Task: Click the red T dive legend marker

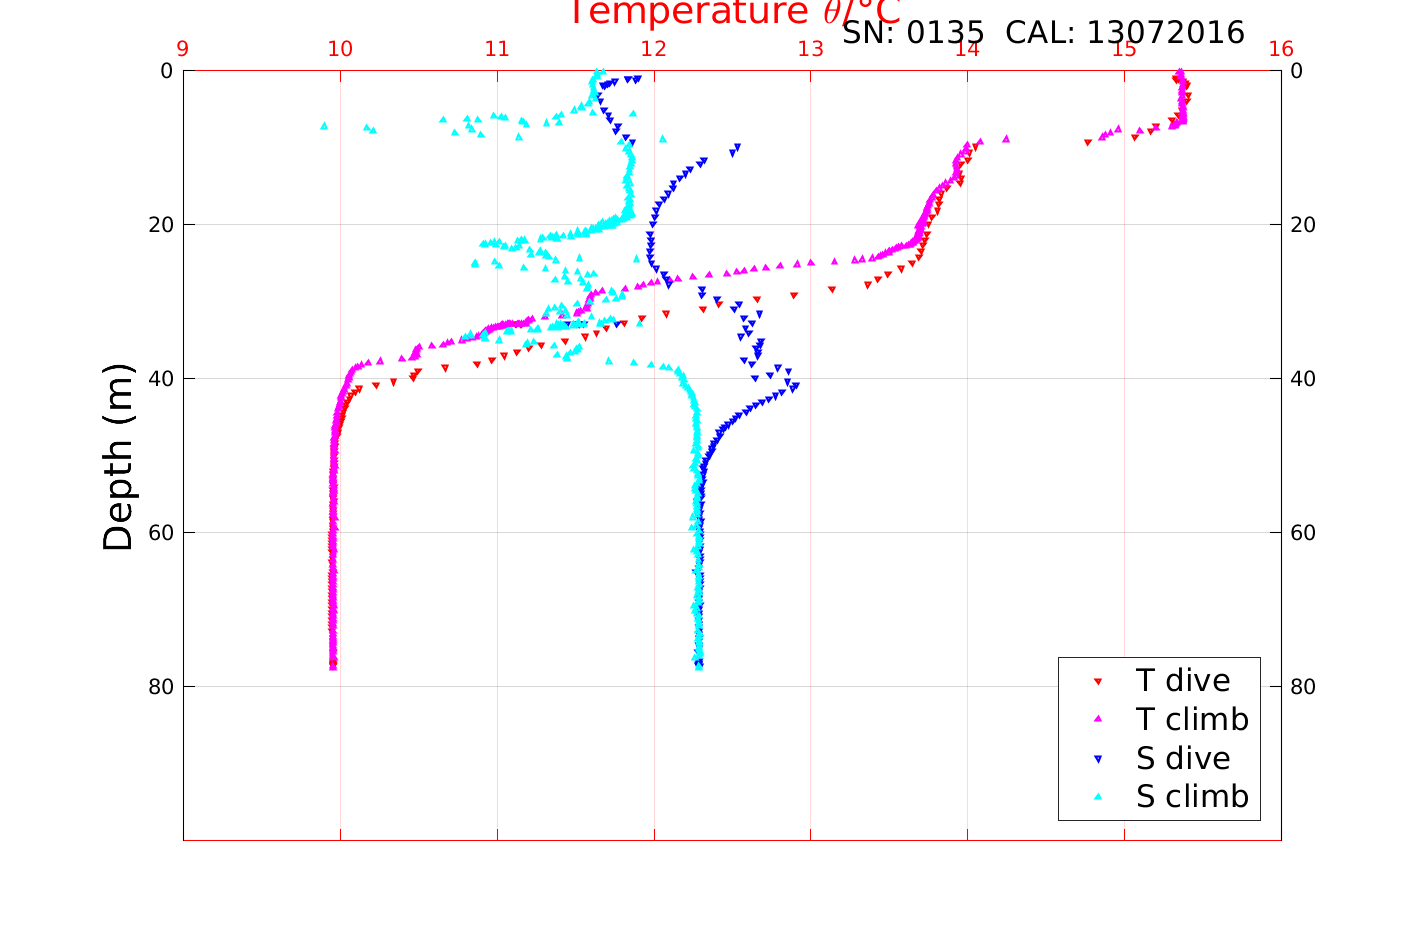Action: pyautogui.click(x=1097, y=682)
